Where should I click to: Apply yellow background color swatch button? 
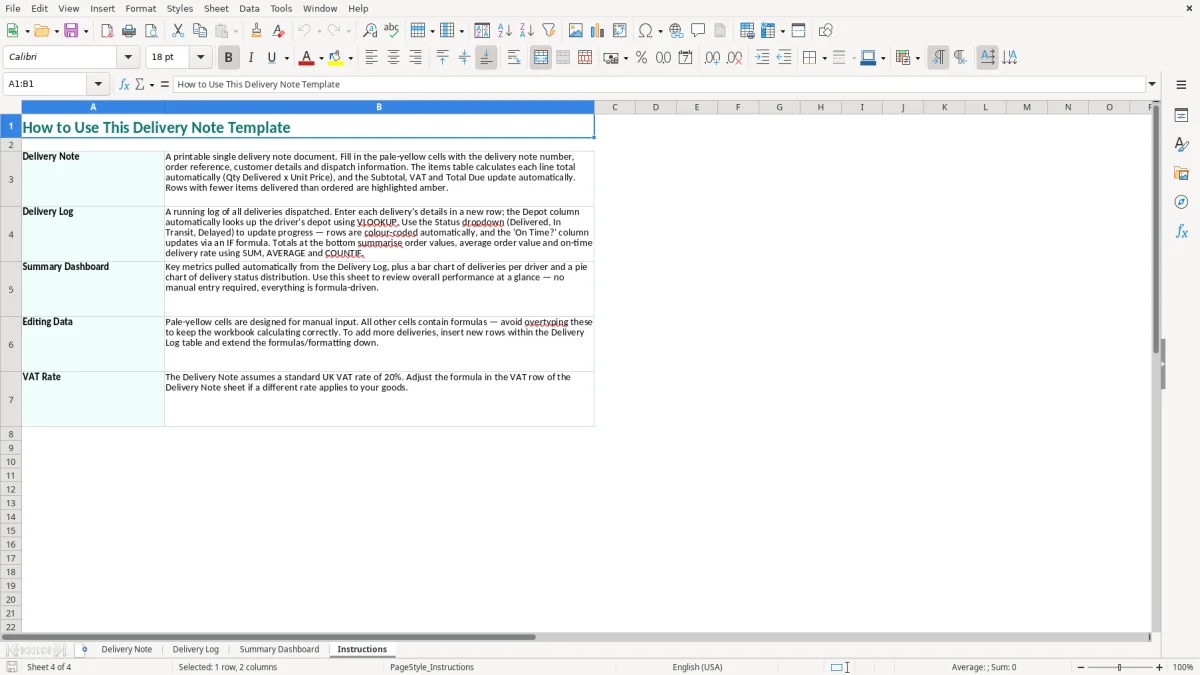tap(336, 58)
